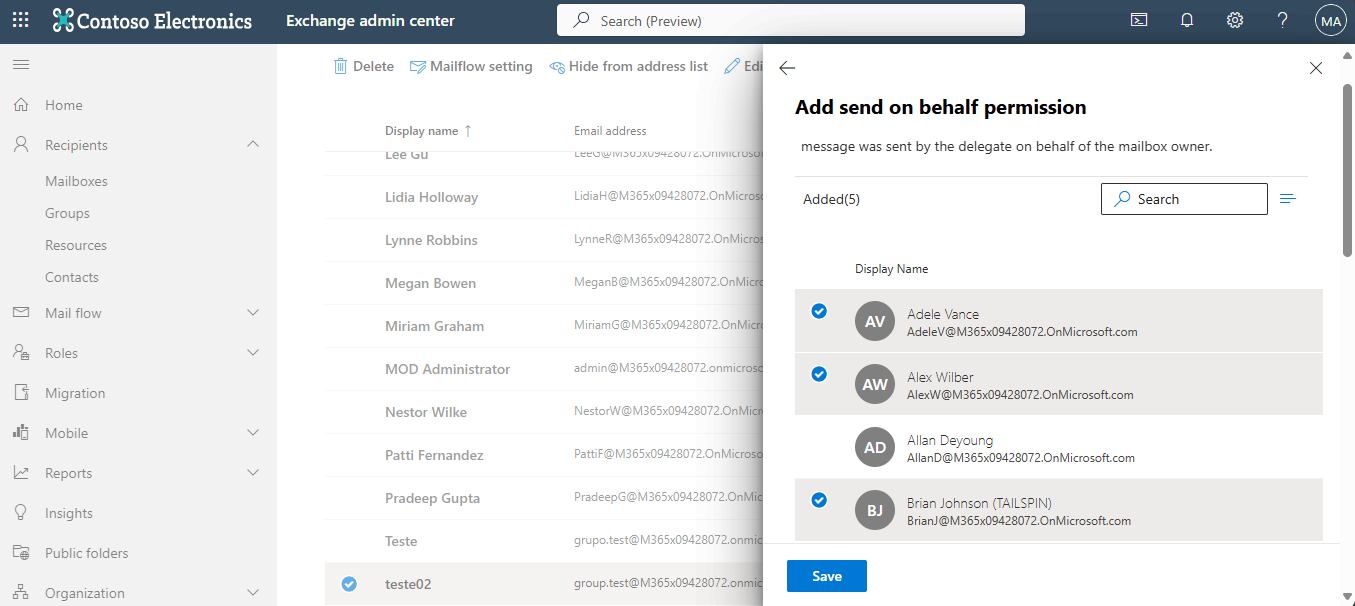
Task: Collapse the Recipients section
Action: pos(253,145)
